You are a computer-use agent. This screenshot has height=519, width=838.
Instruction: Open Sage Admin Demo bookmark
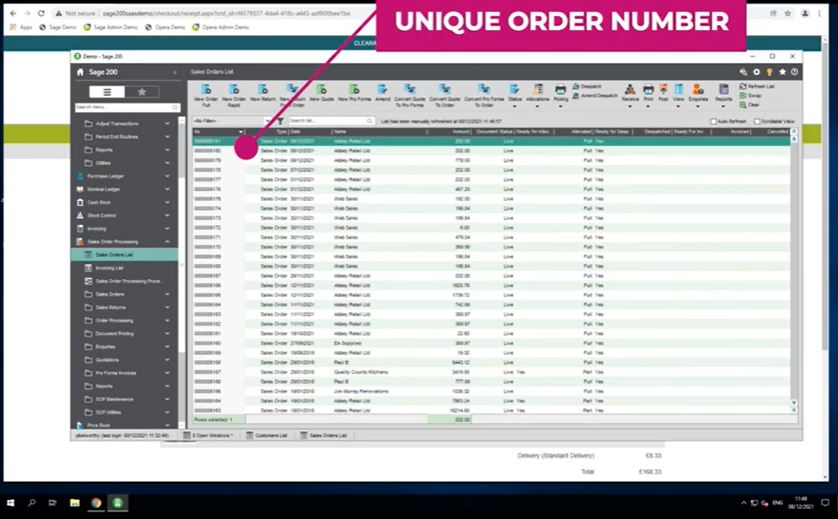coord(111,27)
